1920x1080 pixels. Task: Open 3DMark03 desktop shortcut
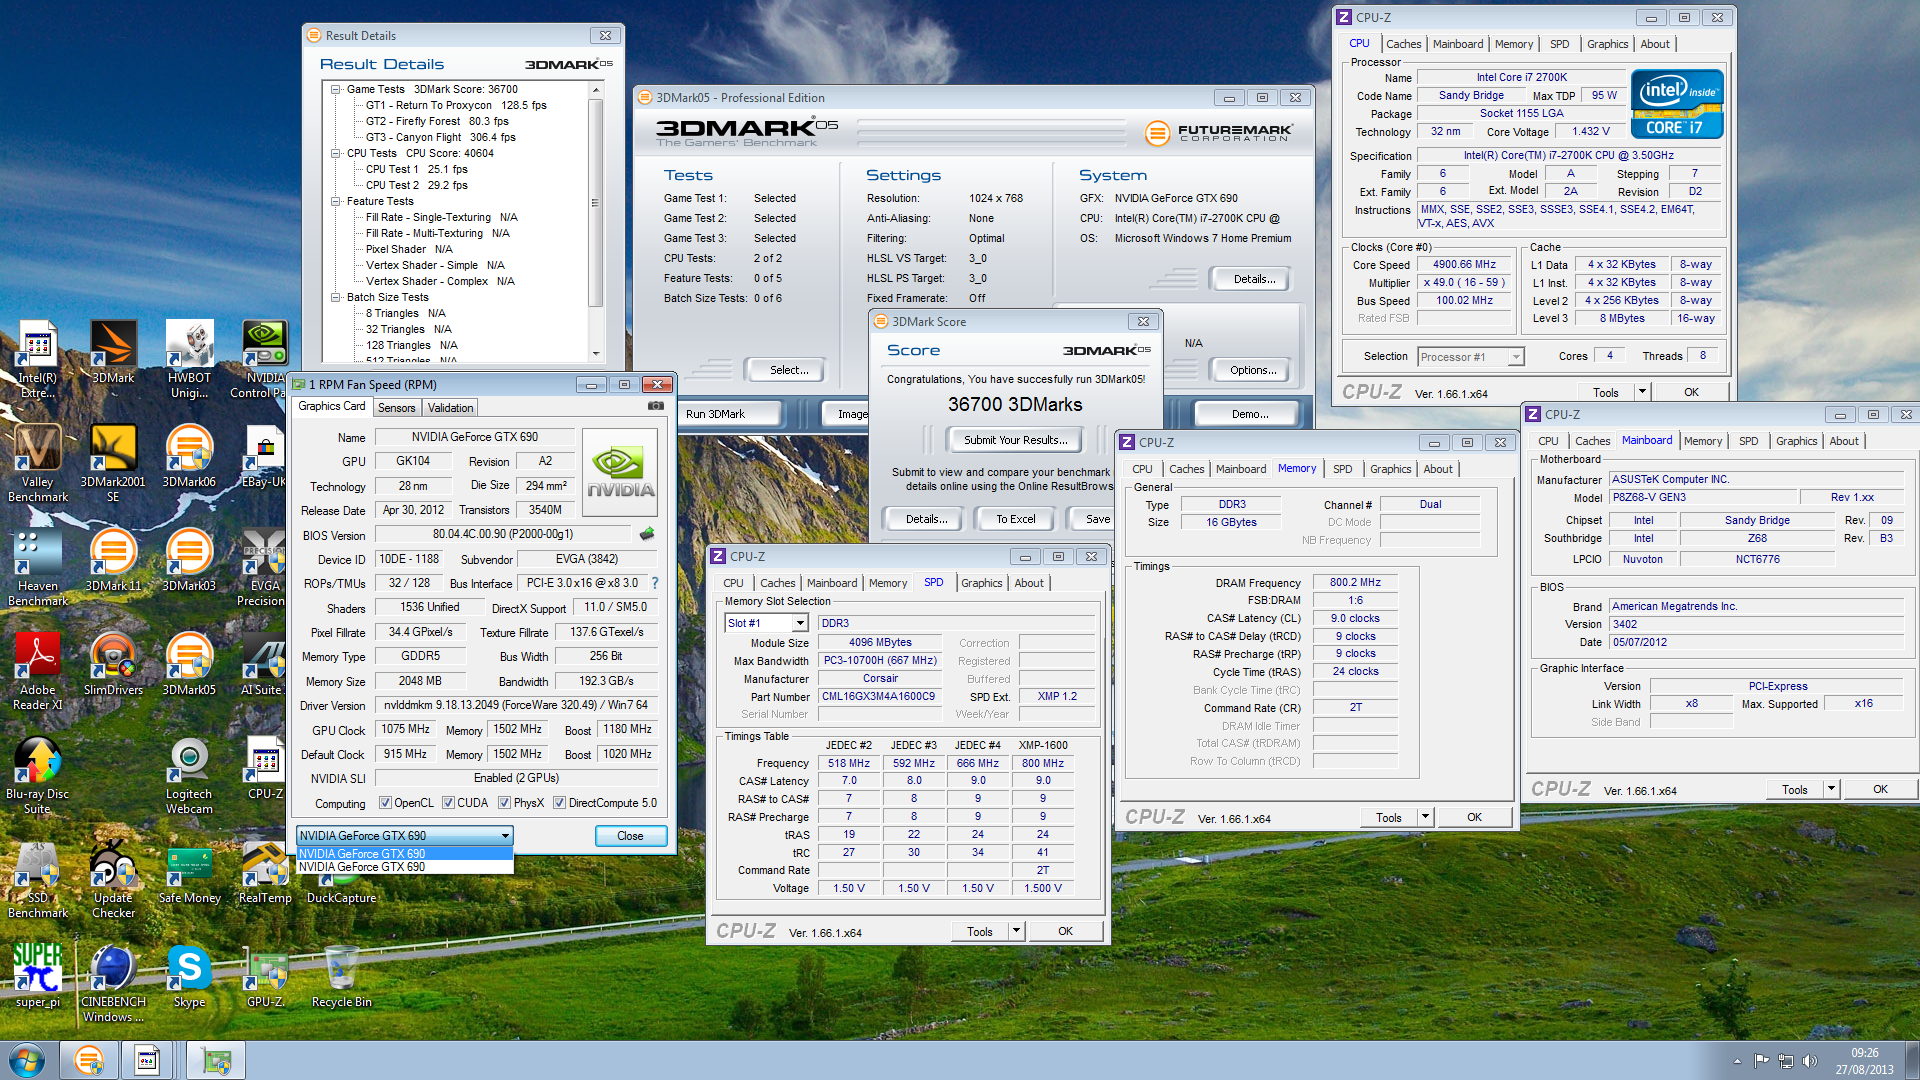189,560
